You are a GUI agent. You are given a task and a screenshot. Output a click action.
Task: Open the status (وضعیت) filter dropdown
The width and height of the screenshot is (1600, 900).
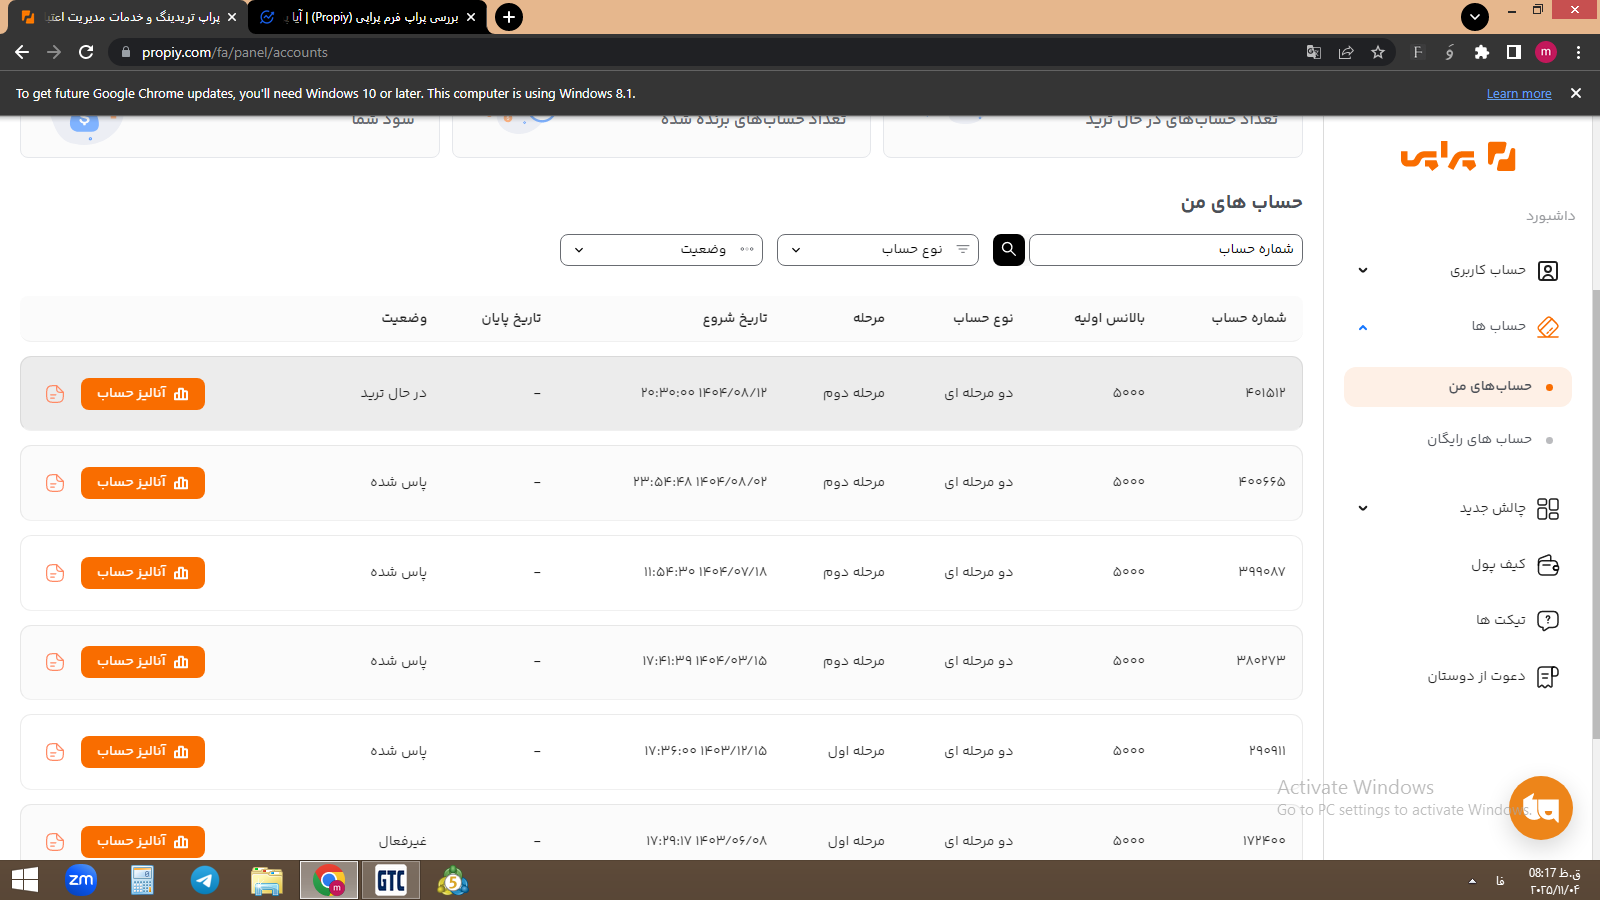tap(661, 249)
